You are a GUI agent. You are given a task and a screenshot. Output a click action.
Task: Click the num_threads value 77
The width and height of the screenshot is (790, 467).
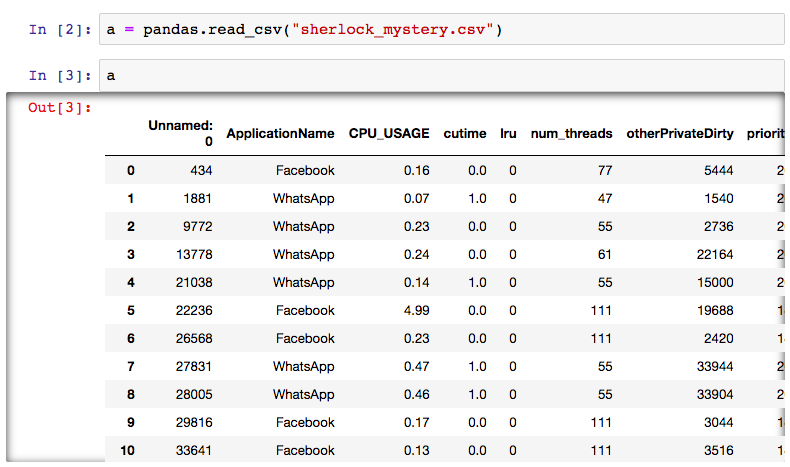[x=603, y=171]
